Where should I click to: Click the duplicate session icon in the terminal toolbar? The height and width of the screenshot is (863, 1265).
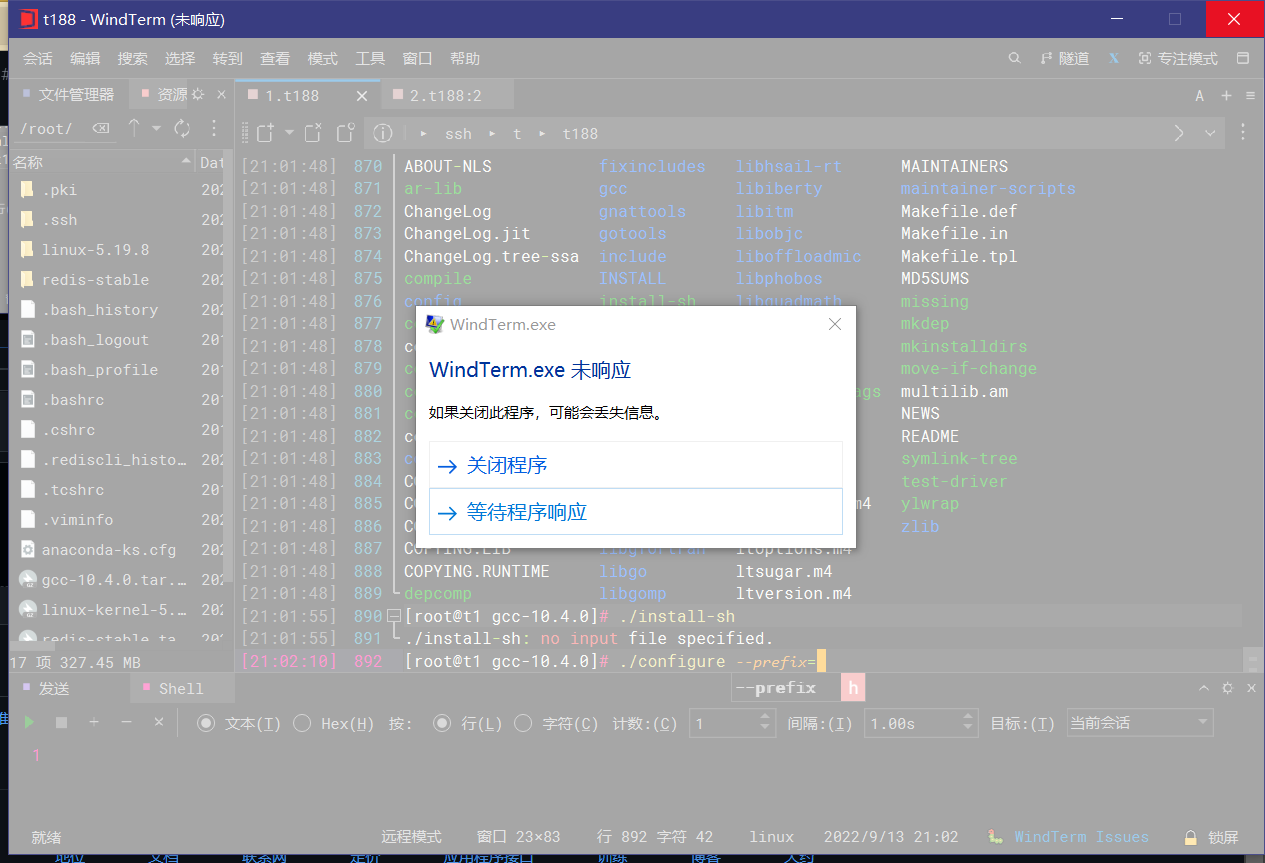coord(345,132)
